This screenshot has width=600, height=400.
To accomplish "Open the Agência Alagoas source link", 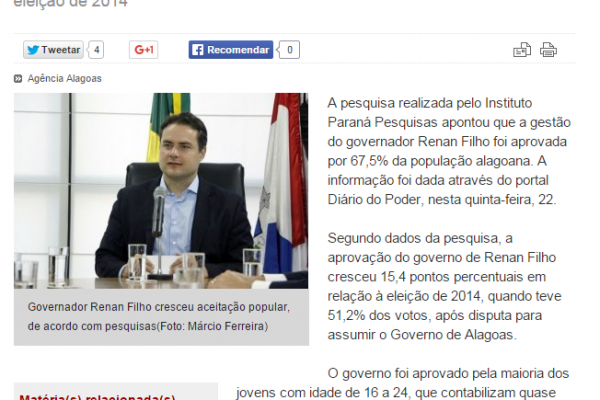I will 64,78.
